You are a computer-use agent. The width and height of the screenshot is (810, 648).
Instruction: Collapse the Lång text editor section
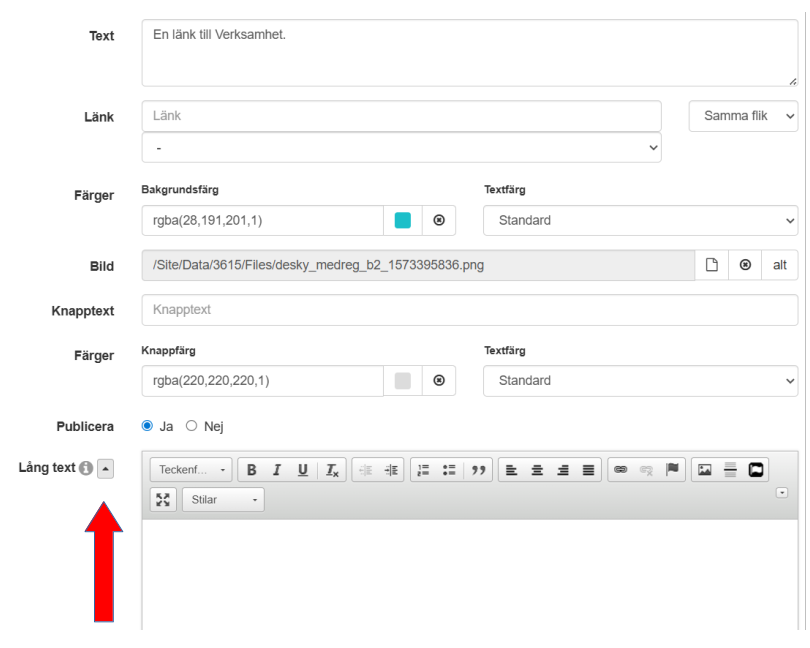pos(107,468)
